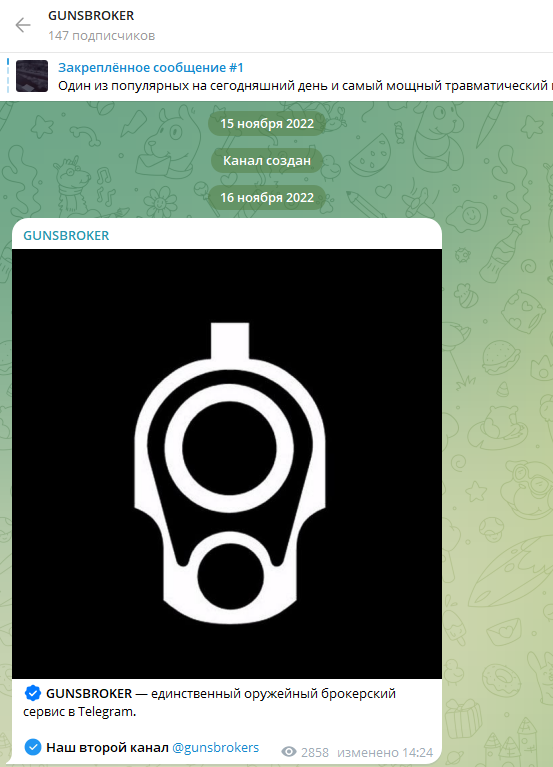Click the изменено 14:24 edited timestamp

click(385, 752)
